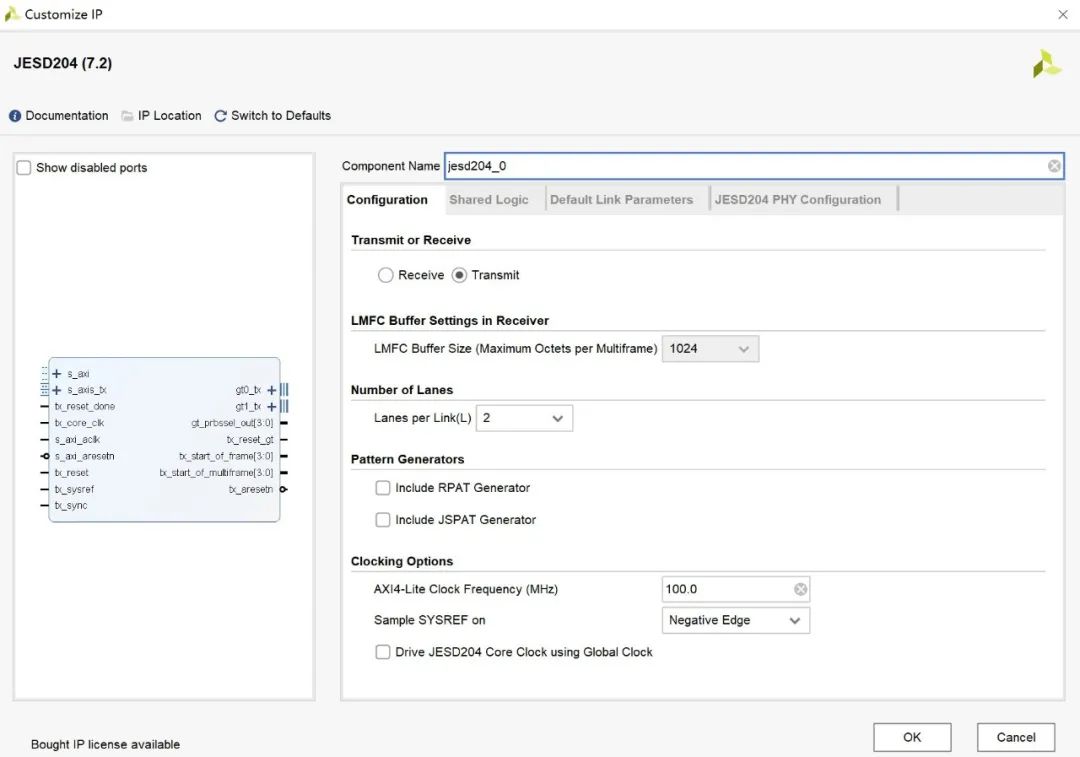
Task: Select the tx_reset_gt port label
Action: [x=250, y=440]
